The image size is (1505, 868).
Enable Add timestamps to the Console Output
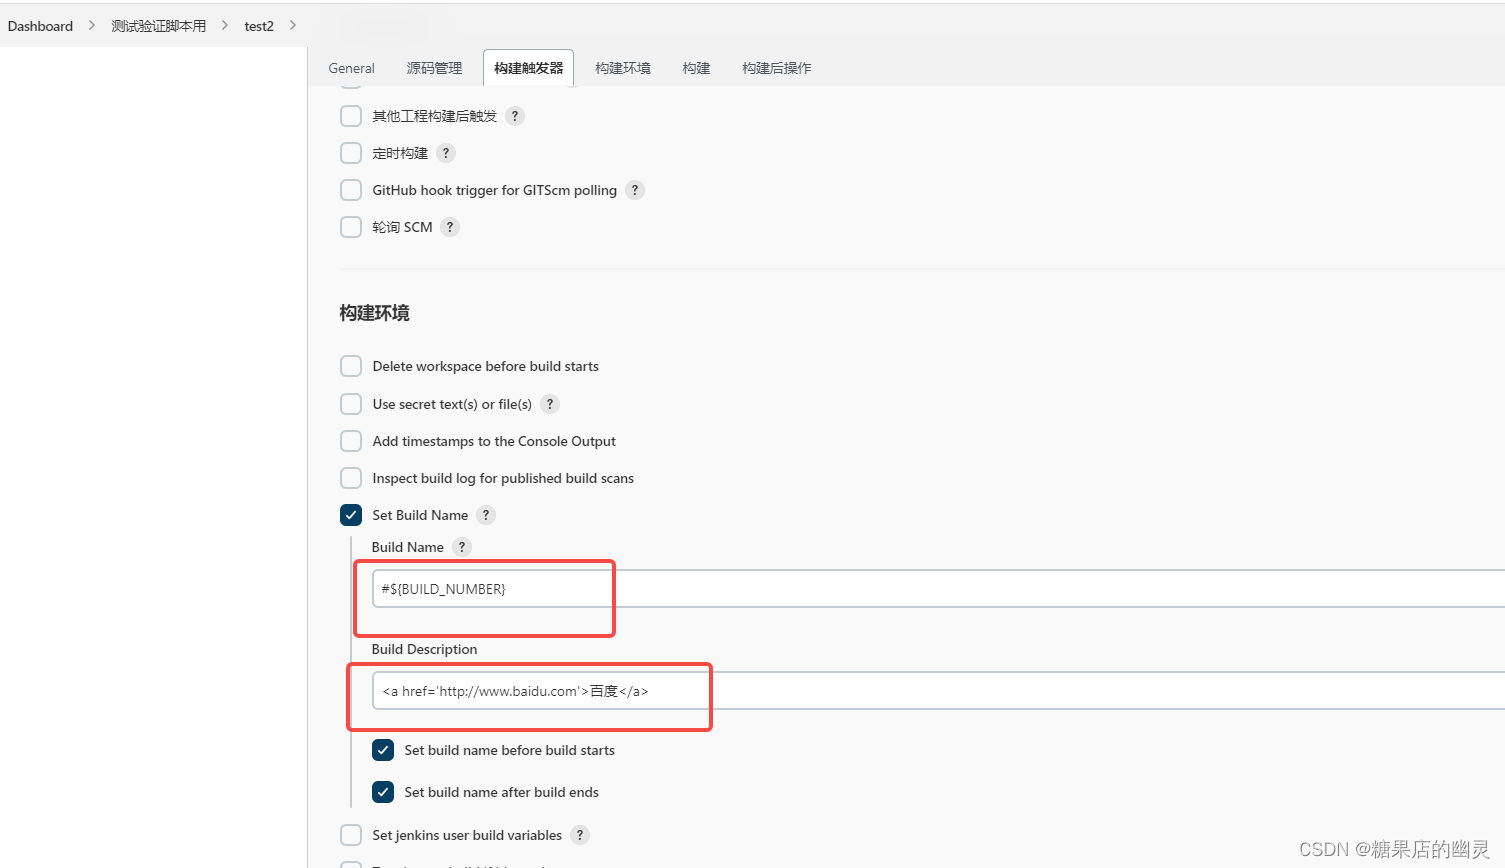351,441
